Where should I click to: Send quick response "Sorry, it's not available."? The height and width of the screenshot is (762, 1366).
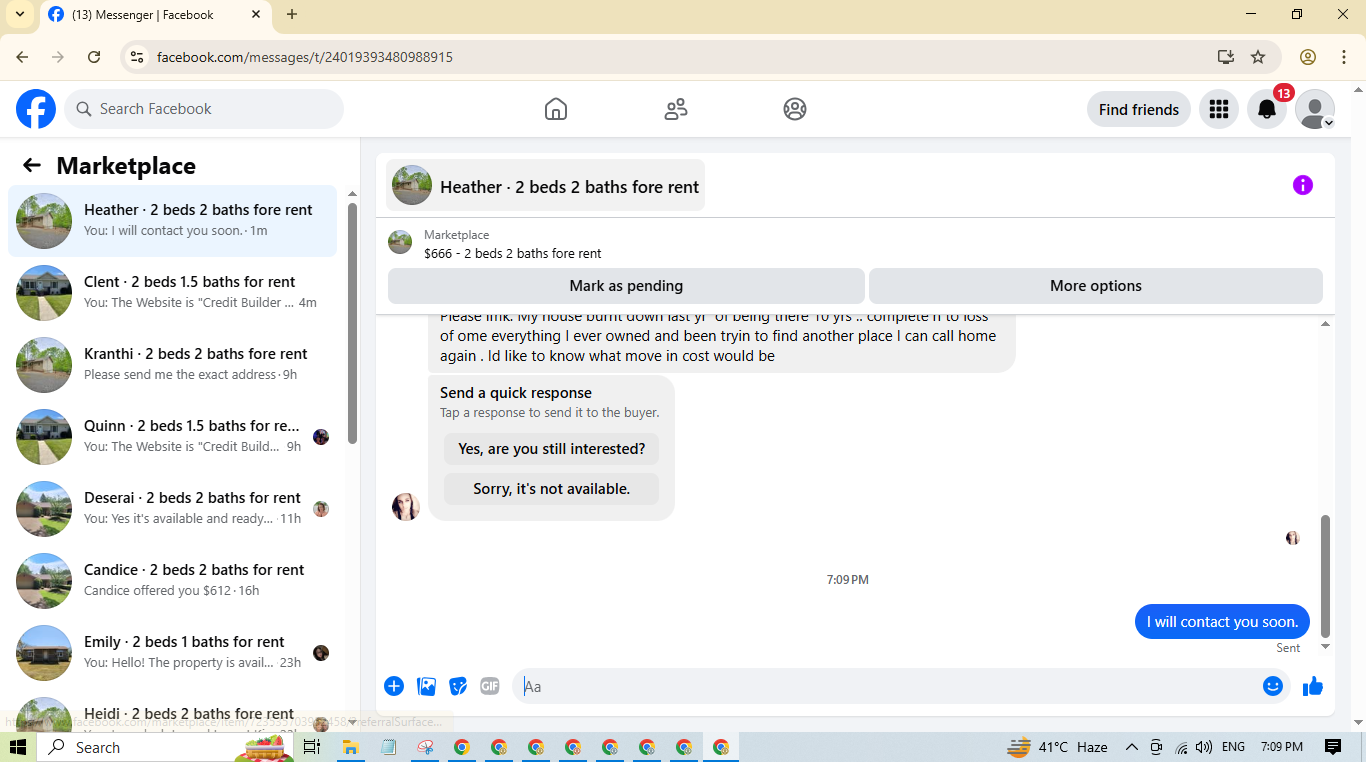(551, 489)
